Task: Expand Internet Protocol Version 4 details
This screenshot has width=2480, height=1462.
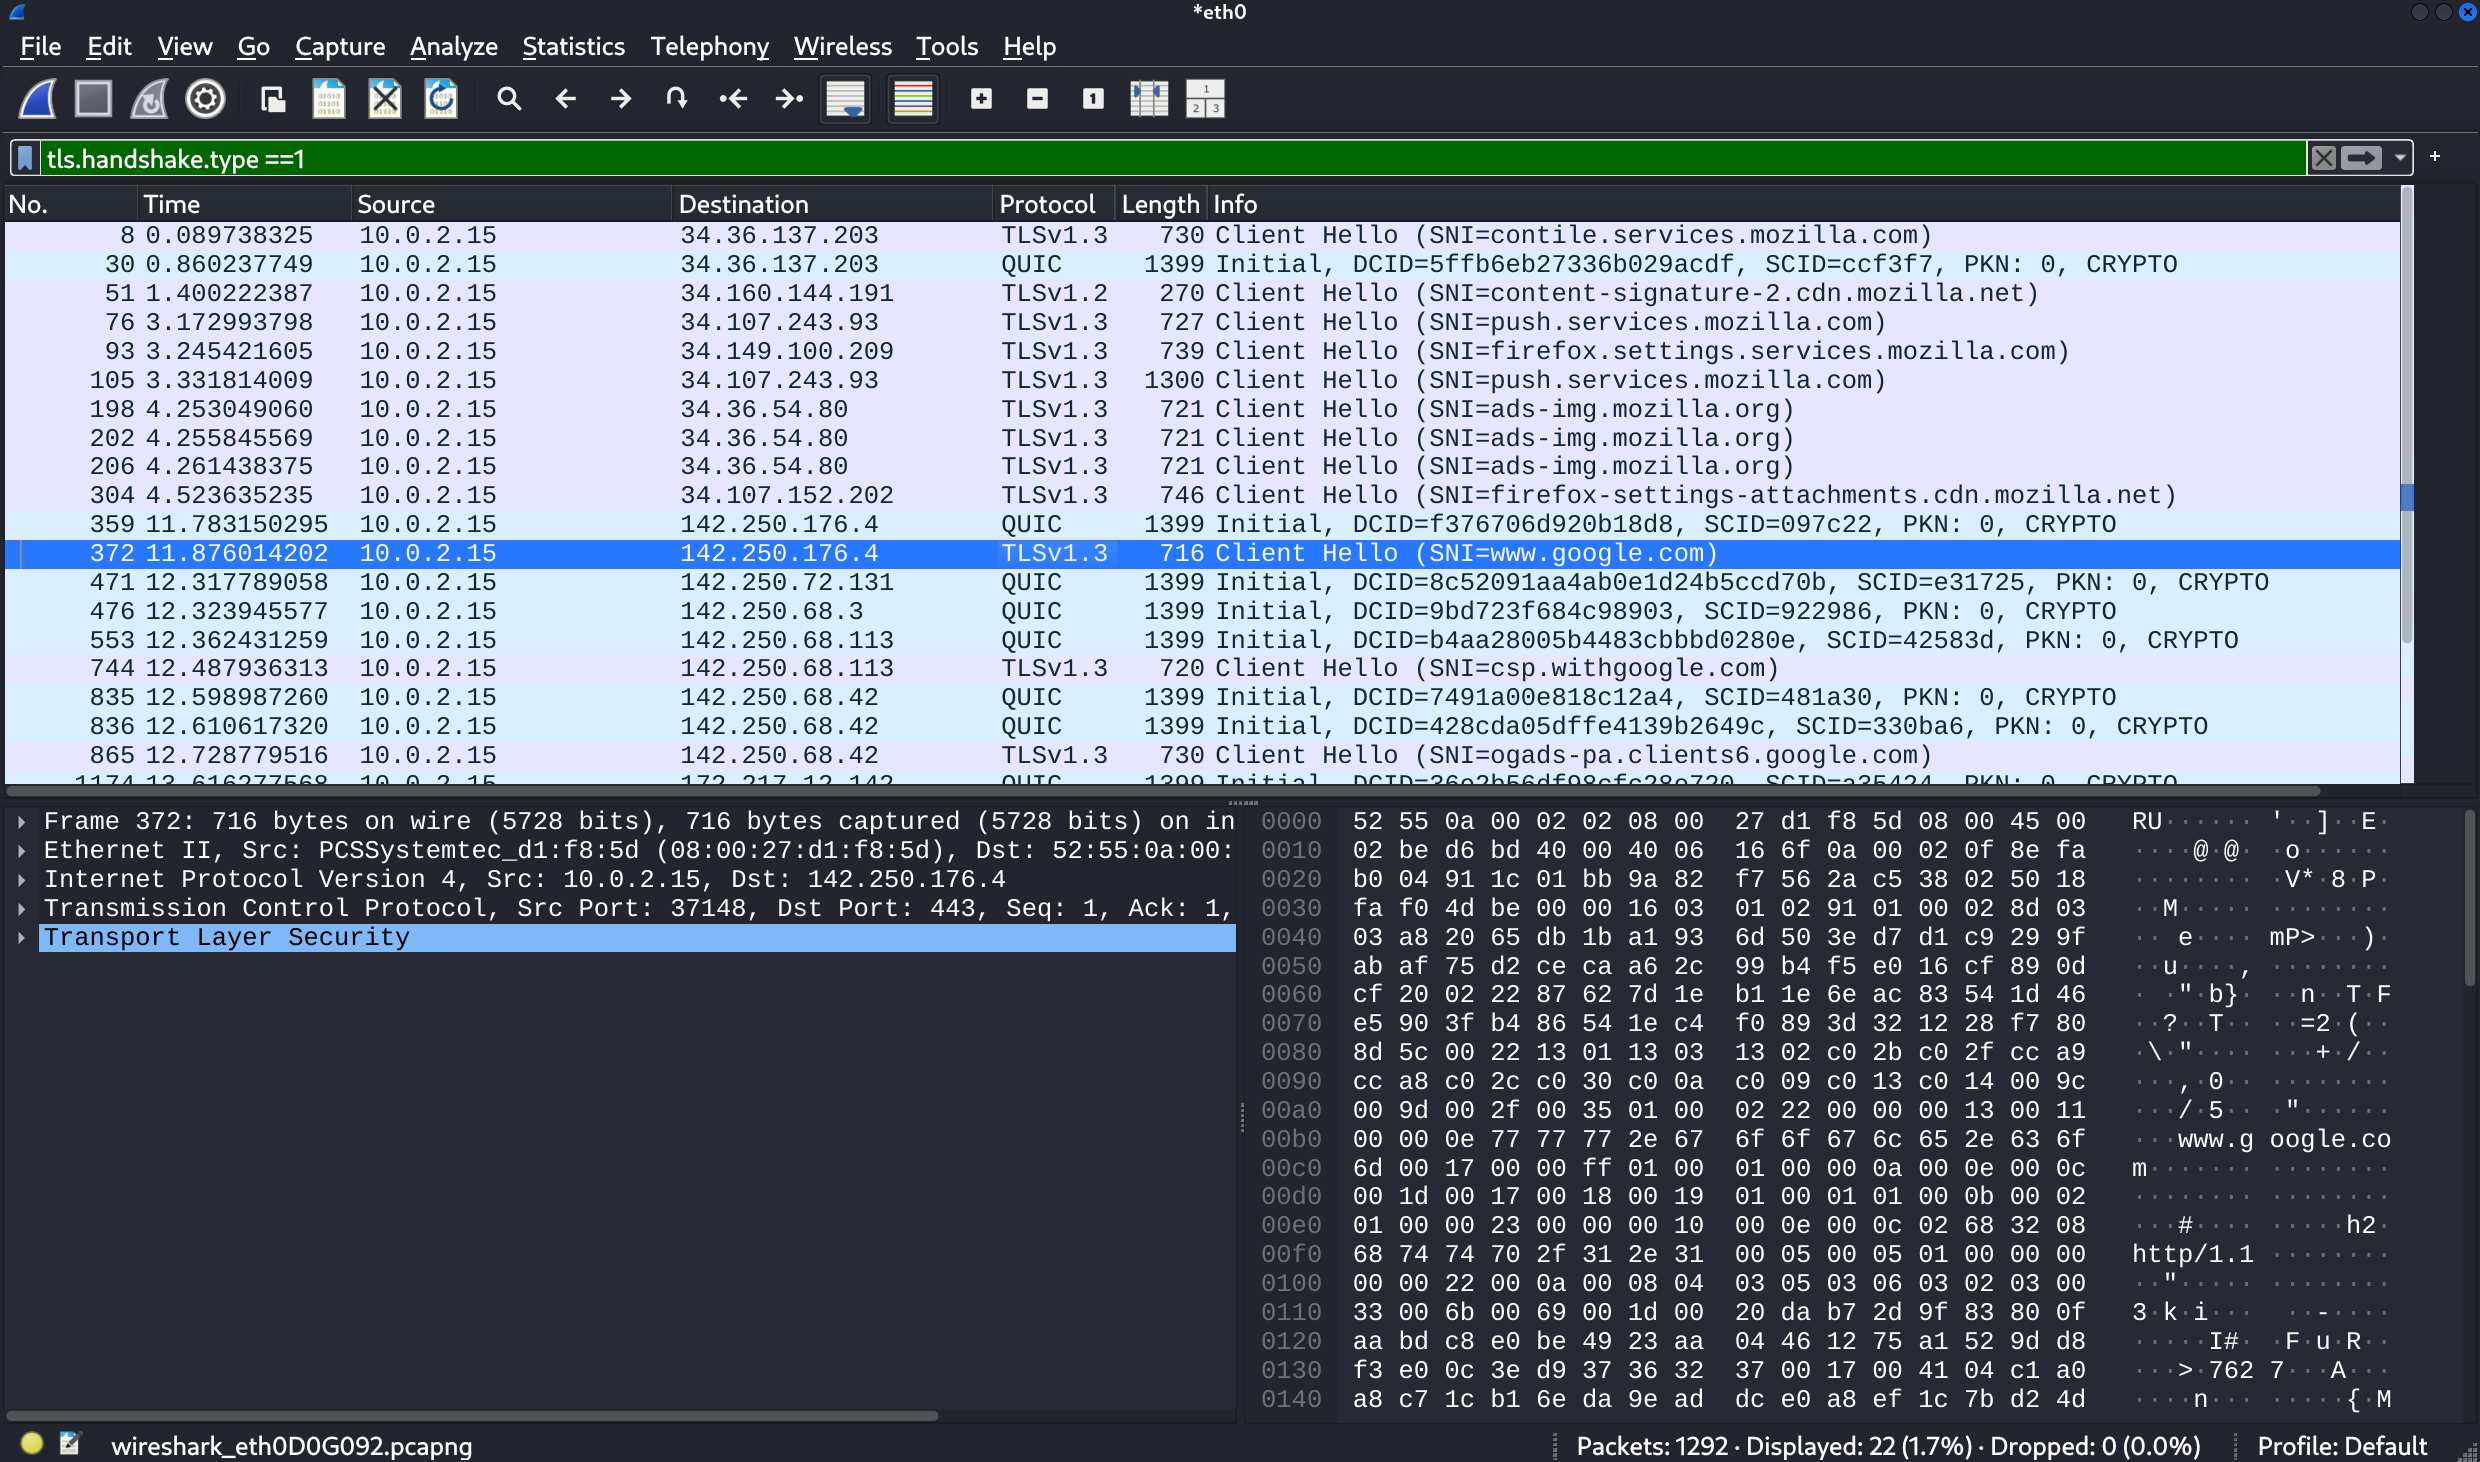Action: [x=22, y=880]
